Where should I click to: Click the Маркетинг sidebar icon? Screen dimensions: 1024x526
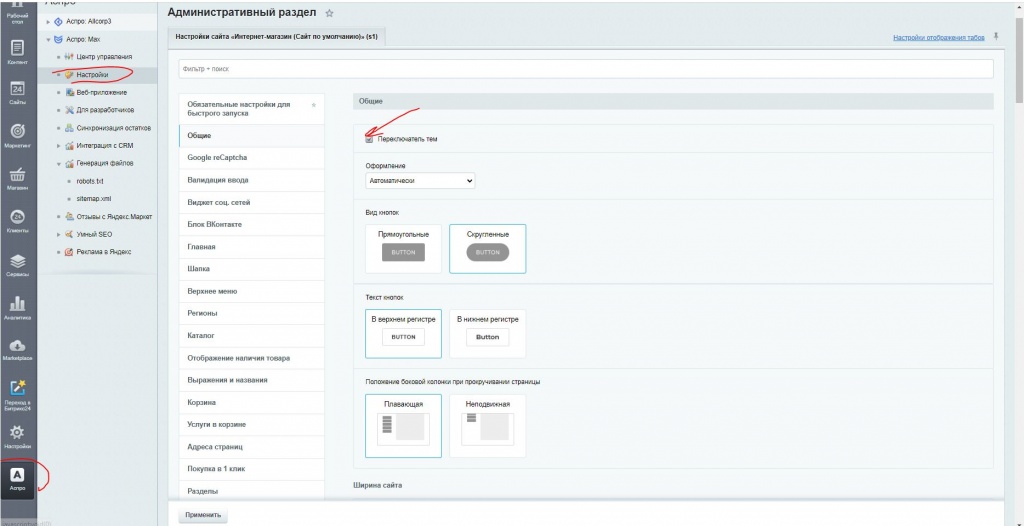click(18, 133)
